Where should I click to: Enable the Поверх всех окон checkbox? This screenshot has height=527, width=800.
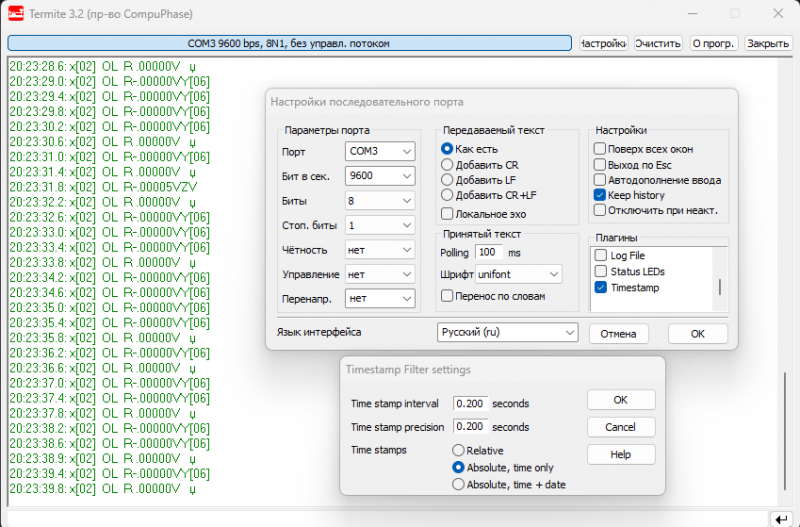(x=600, y=148)
